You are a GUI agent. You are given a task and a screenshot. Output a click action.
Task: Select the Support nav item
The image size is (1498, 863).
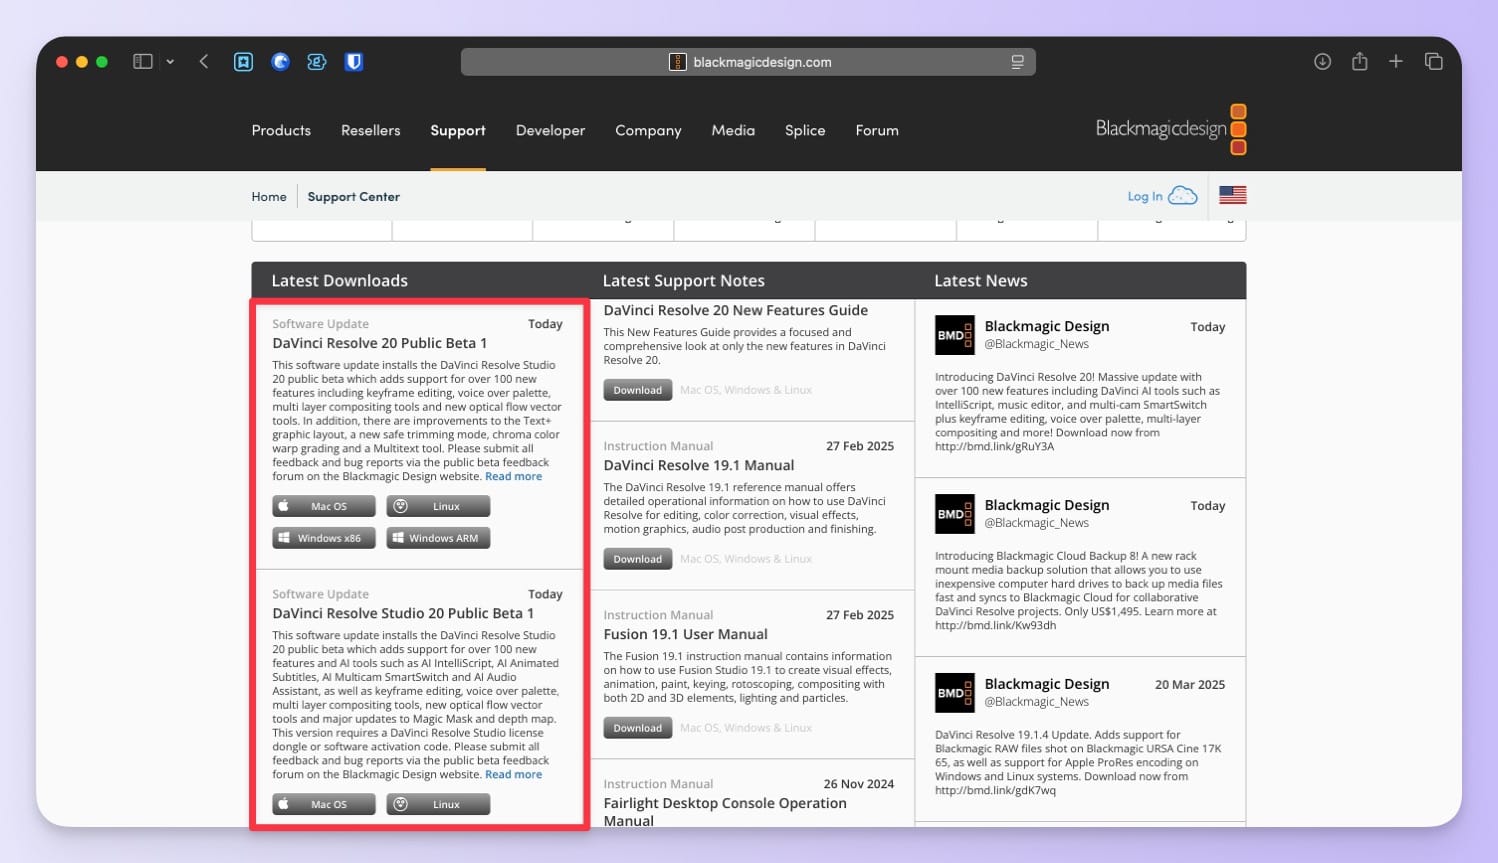tap(458, 130)
